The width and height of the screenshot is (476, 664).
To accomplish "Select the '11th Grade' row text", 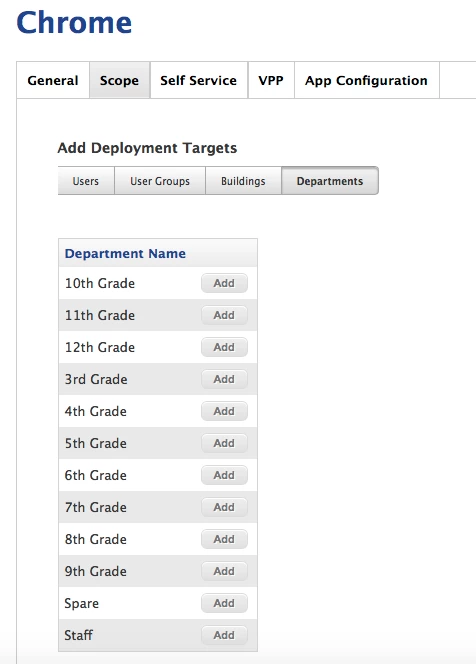I will (100, 315).
